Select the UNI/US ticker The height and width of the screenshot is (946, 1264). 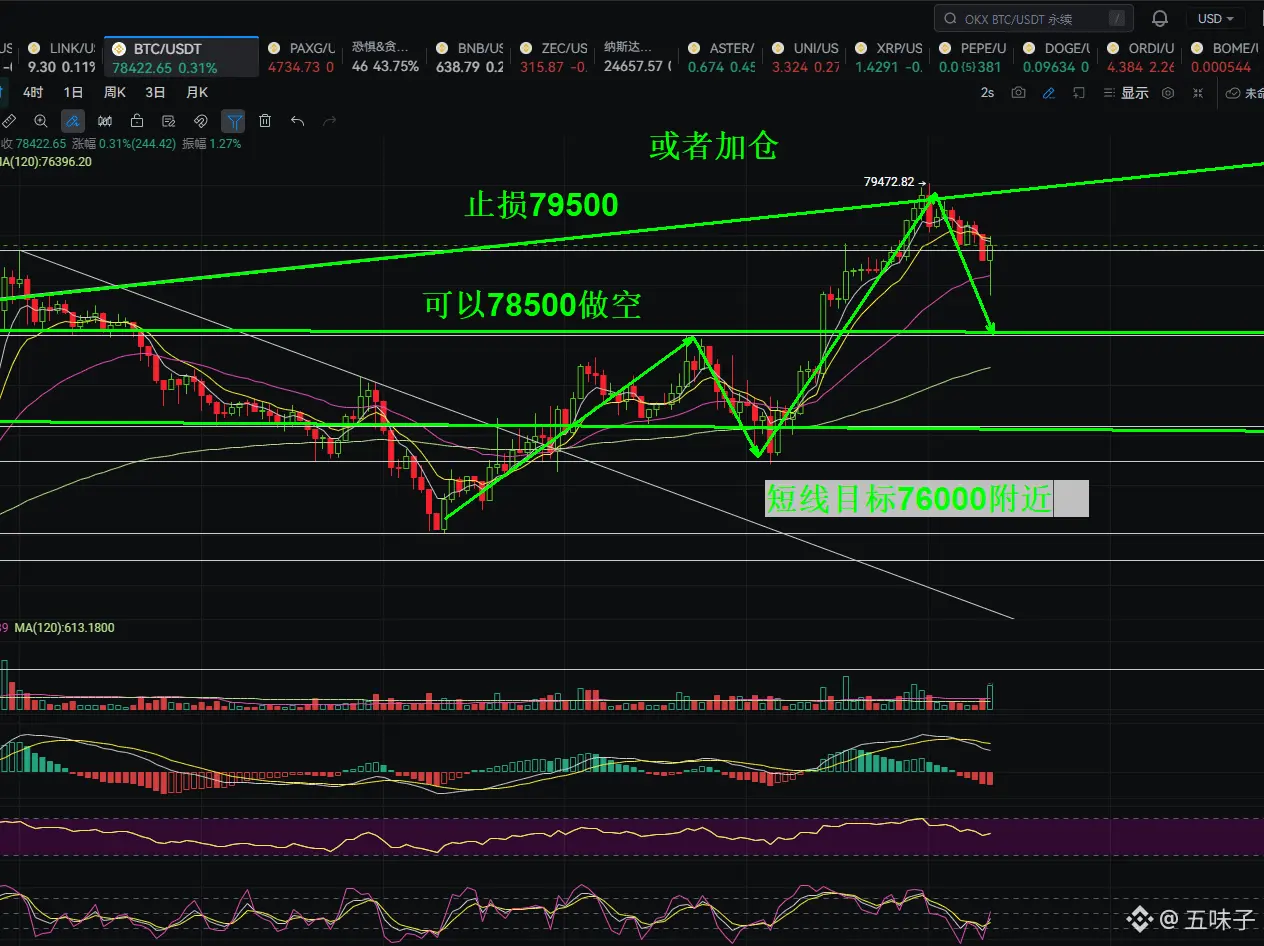(x=805, y=57)
